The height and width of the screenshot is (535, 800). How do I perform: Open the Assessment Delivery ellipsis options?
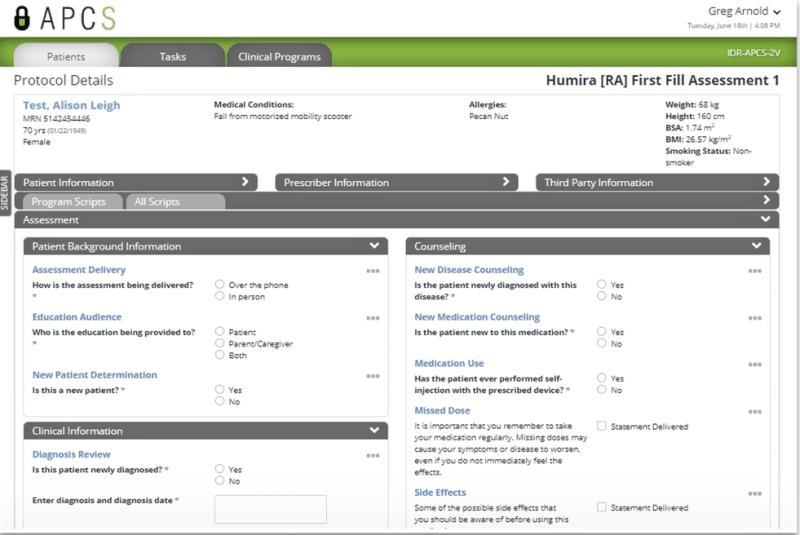pos(372,271)
